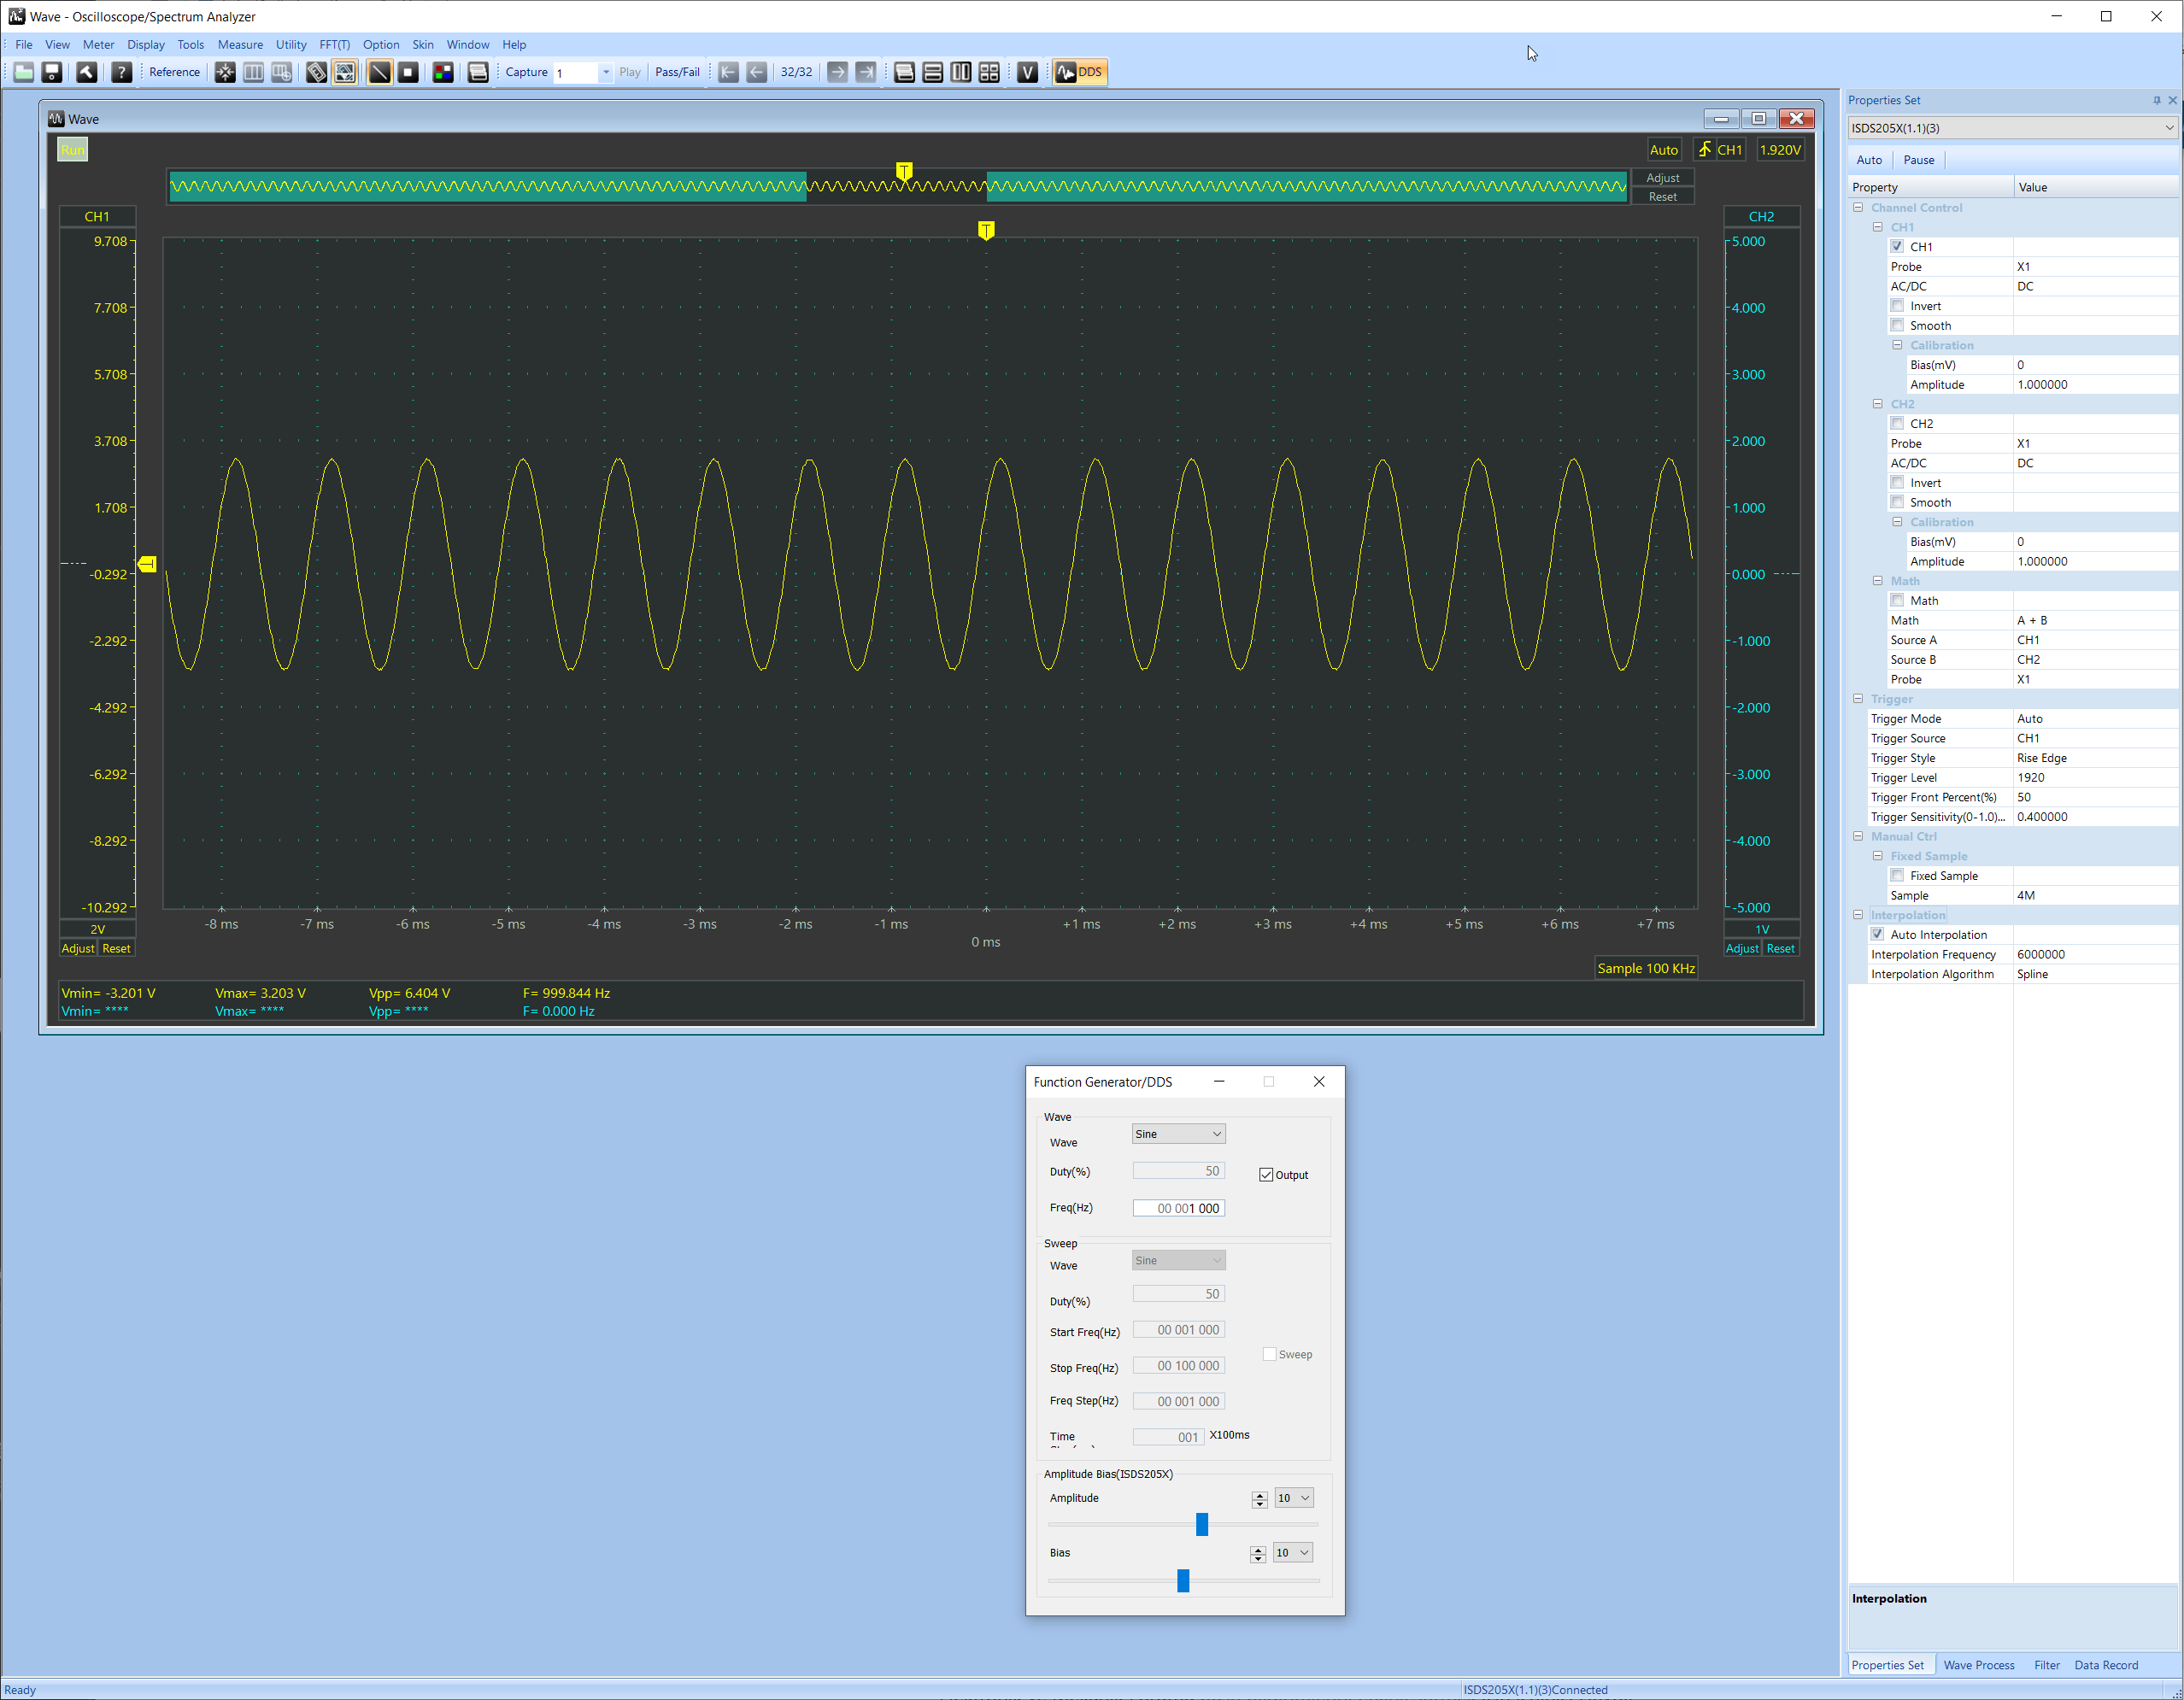Switch to the Wave Process tab
Screen dimensions: 2184x1700
coord(1978,1665)
